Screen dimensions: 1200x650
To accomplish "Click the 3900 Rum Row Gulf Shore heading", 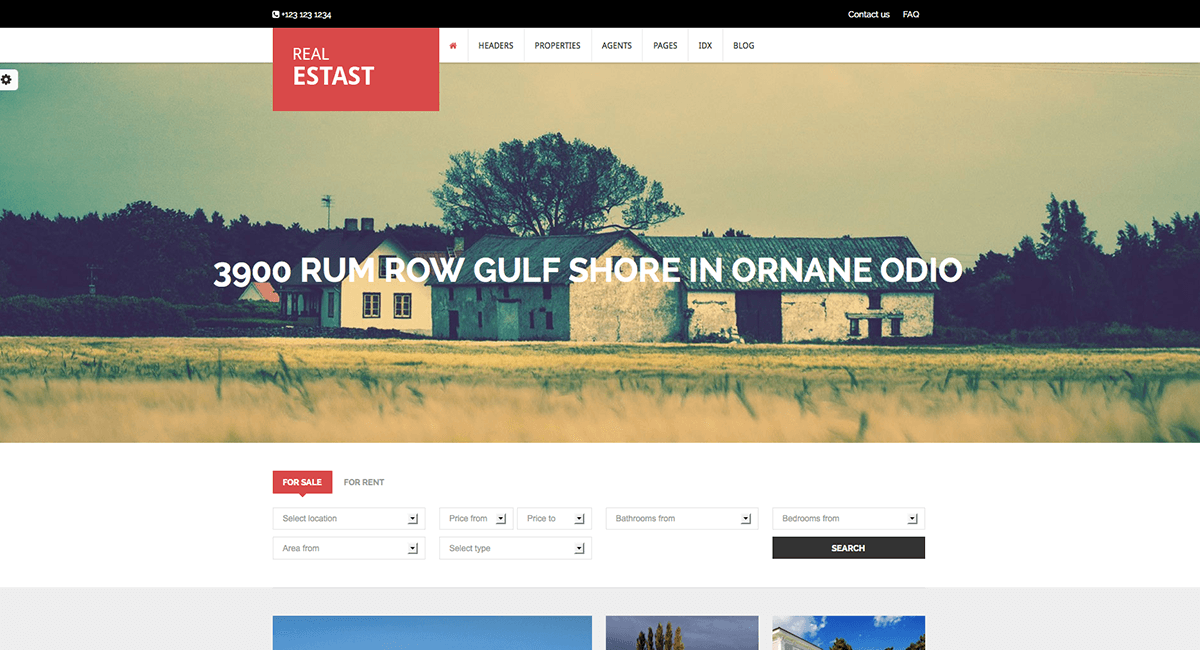I will (588, 271).
